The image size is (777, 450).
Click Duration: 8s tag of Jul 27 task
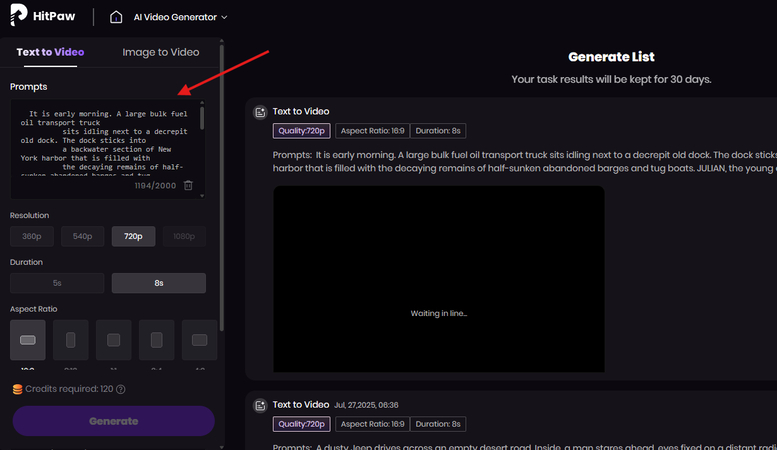click(438, 424)
